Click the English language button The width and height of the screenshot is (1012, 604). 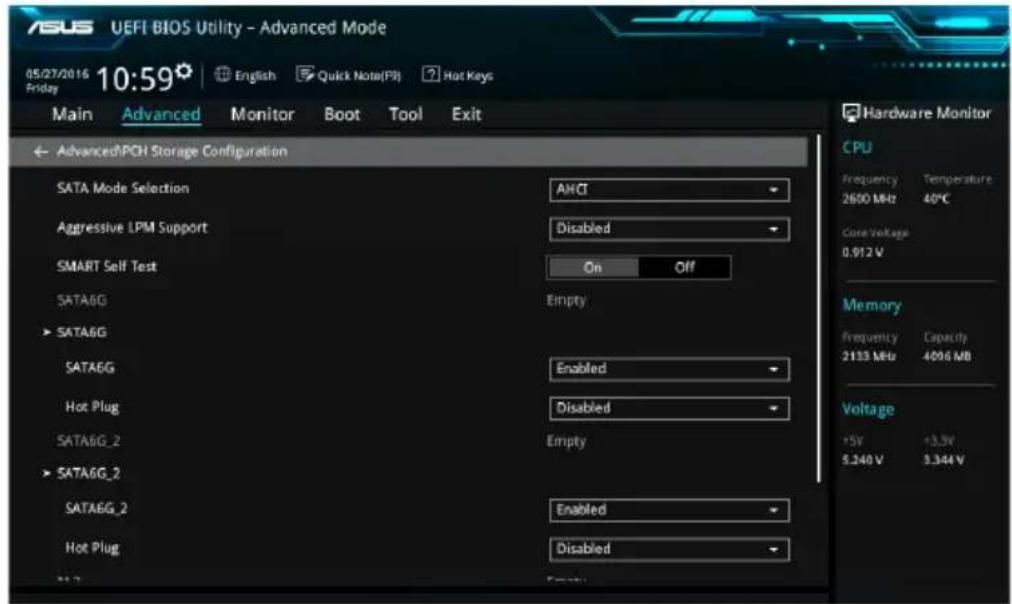(245, 75)
